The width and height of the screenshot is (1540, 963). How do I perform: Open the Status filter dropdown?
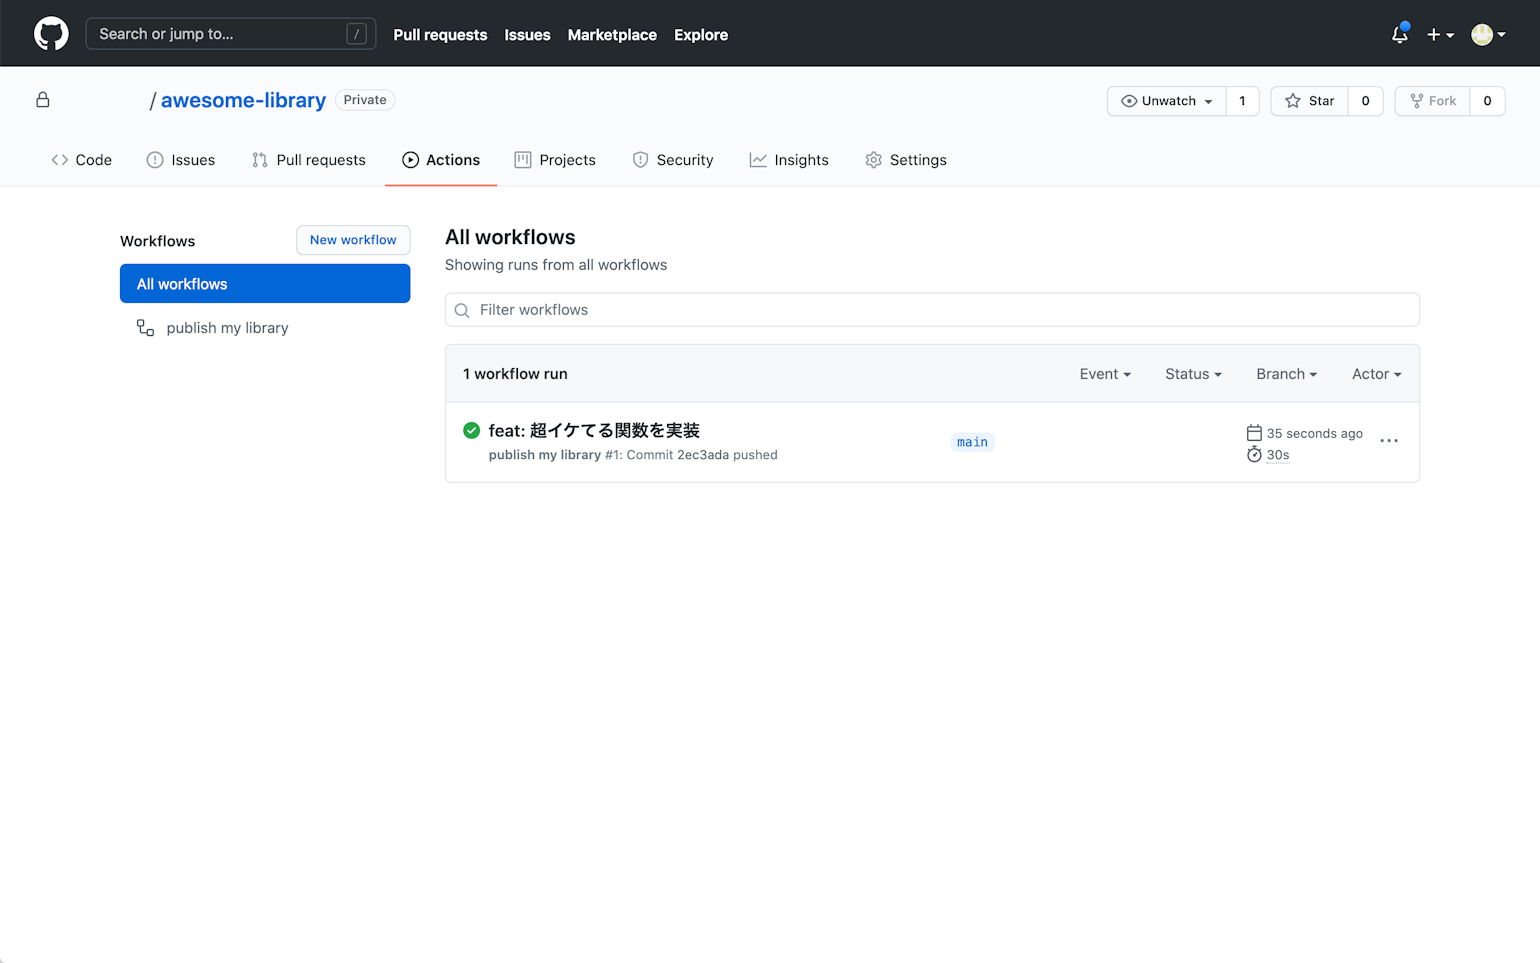[x=1192, y=373]
